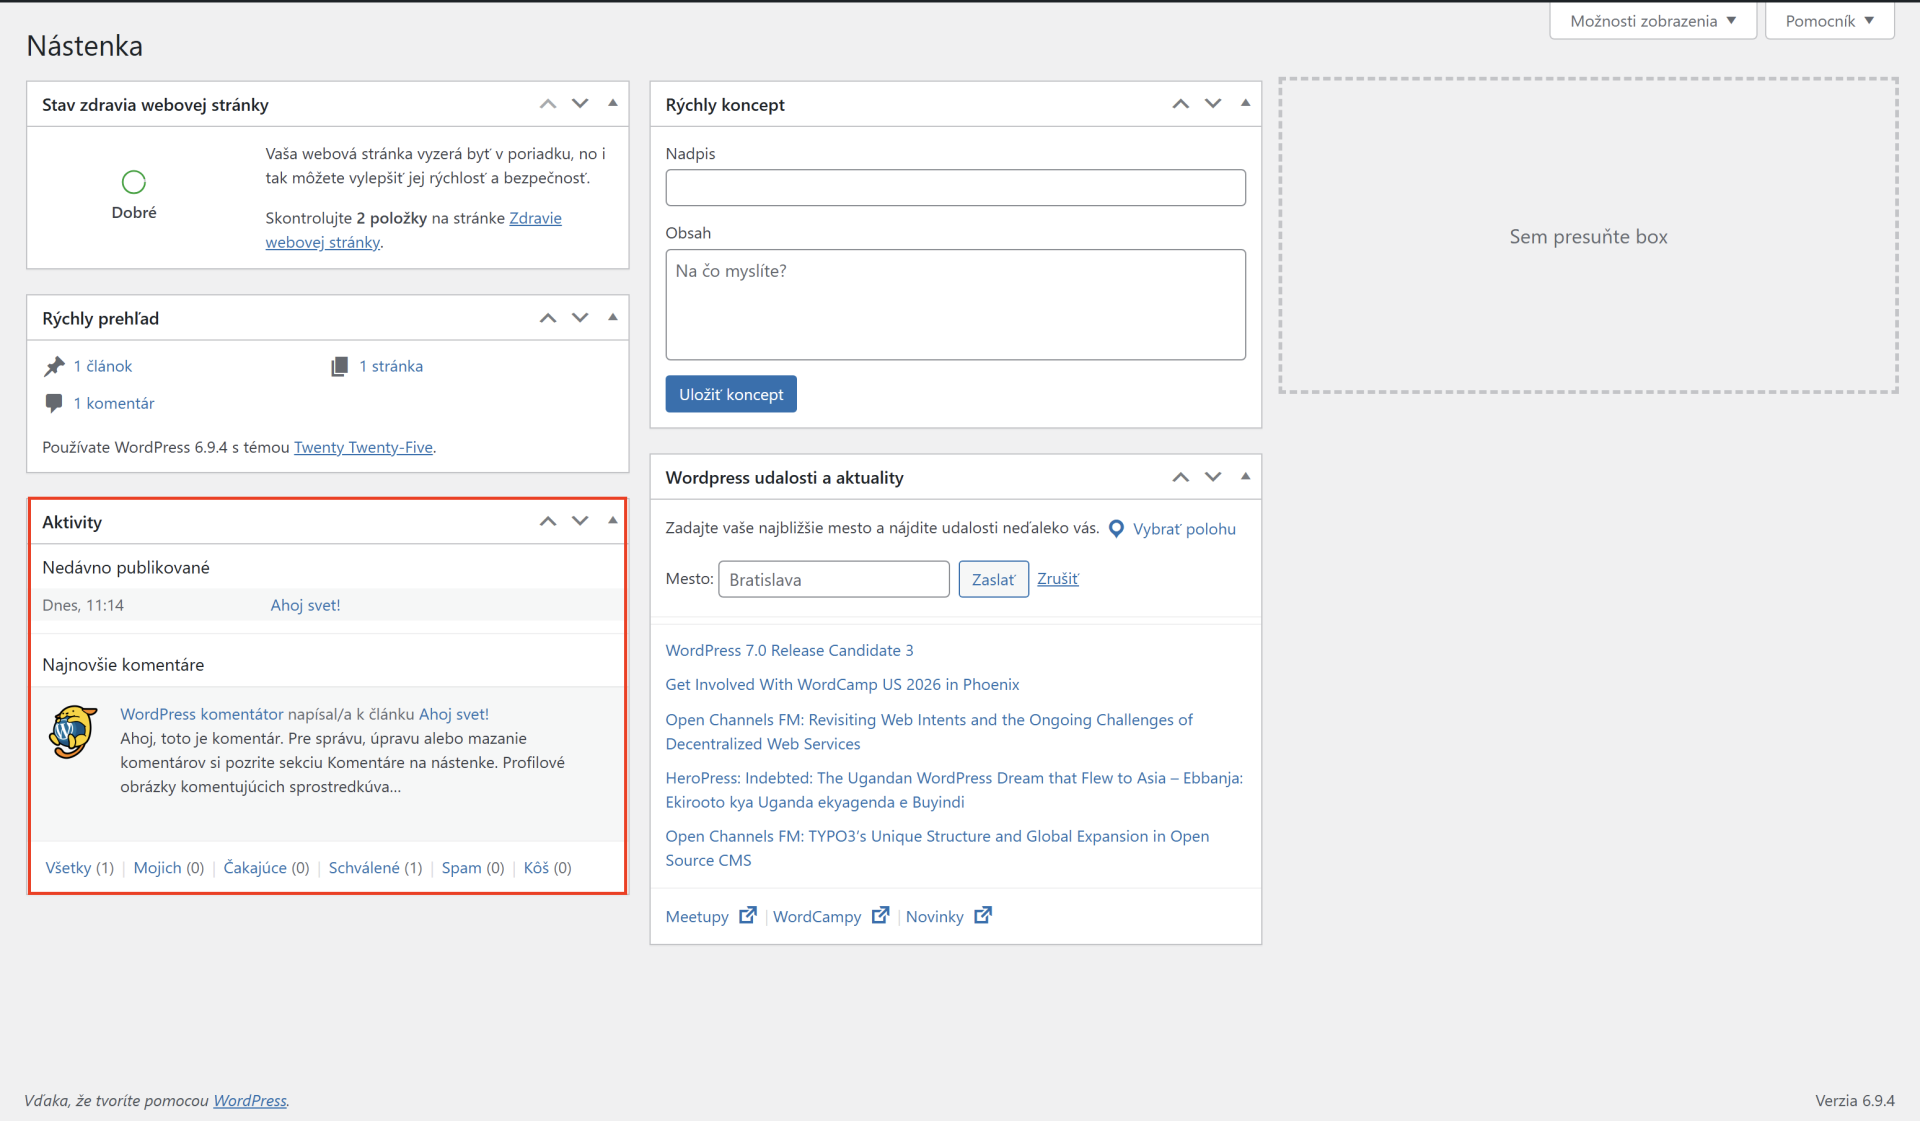
Task: Open WordPress footer link
Action: [250, 1100]
